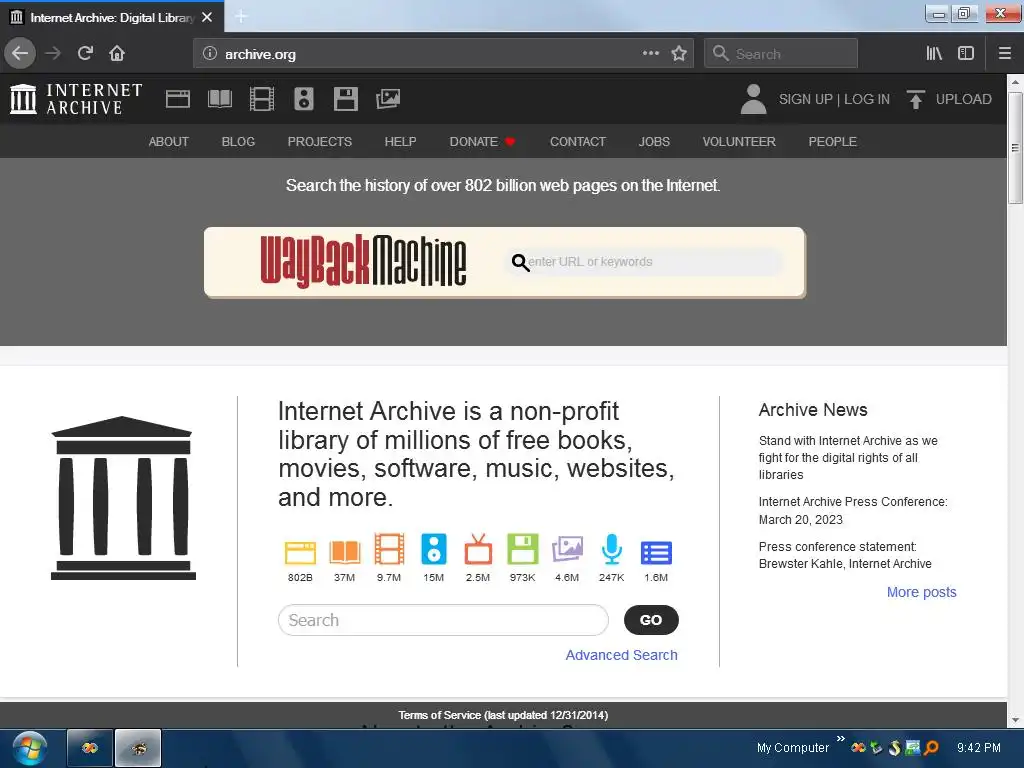Viewport: 1024px width, 768px height.
Task: Open the Brewster Kahle press statement post
Action: pos(845,555)
